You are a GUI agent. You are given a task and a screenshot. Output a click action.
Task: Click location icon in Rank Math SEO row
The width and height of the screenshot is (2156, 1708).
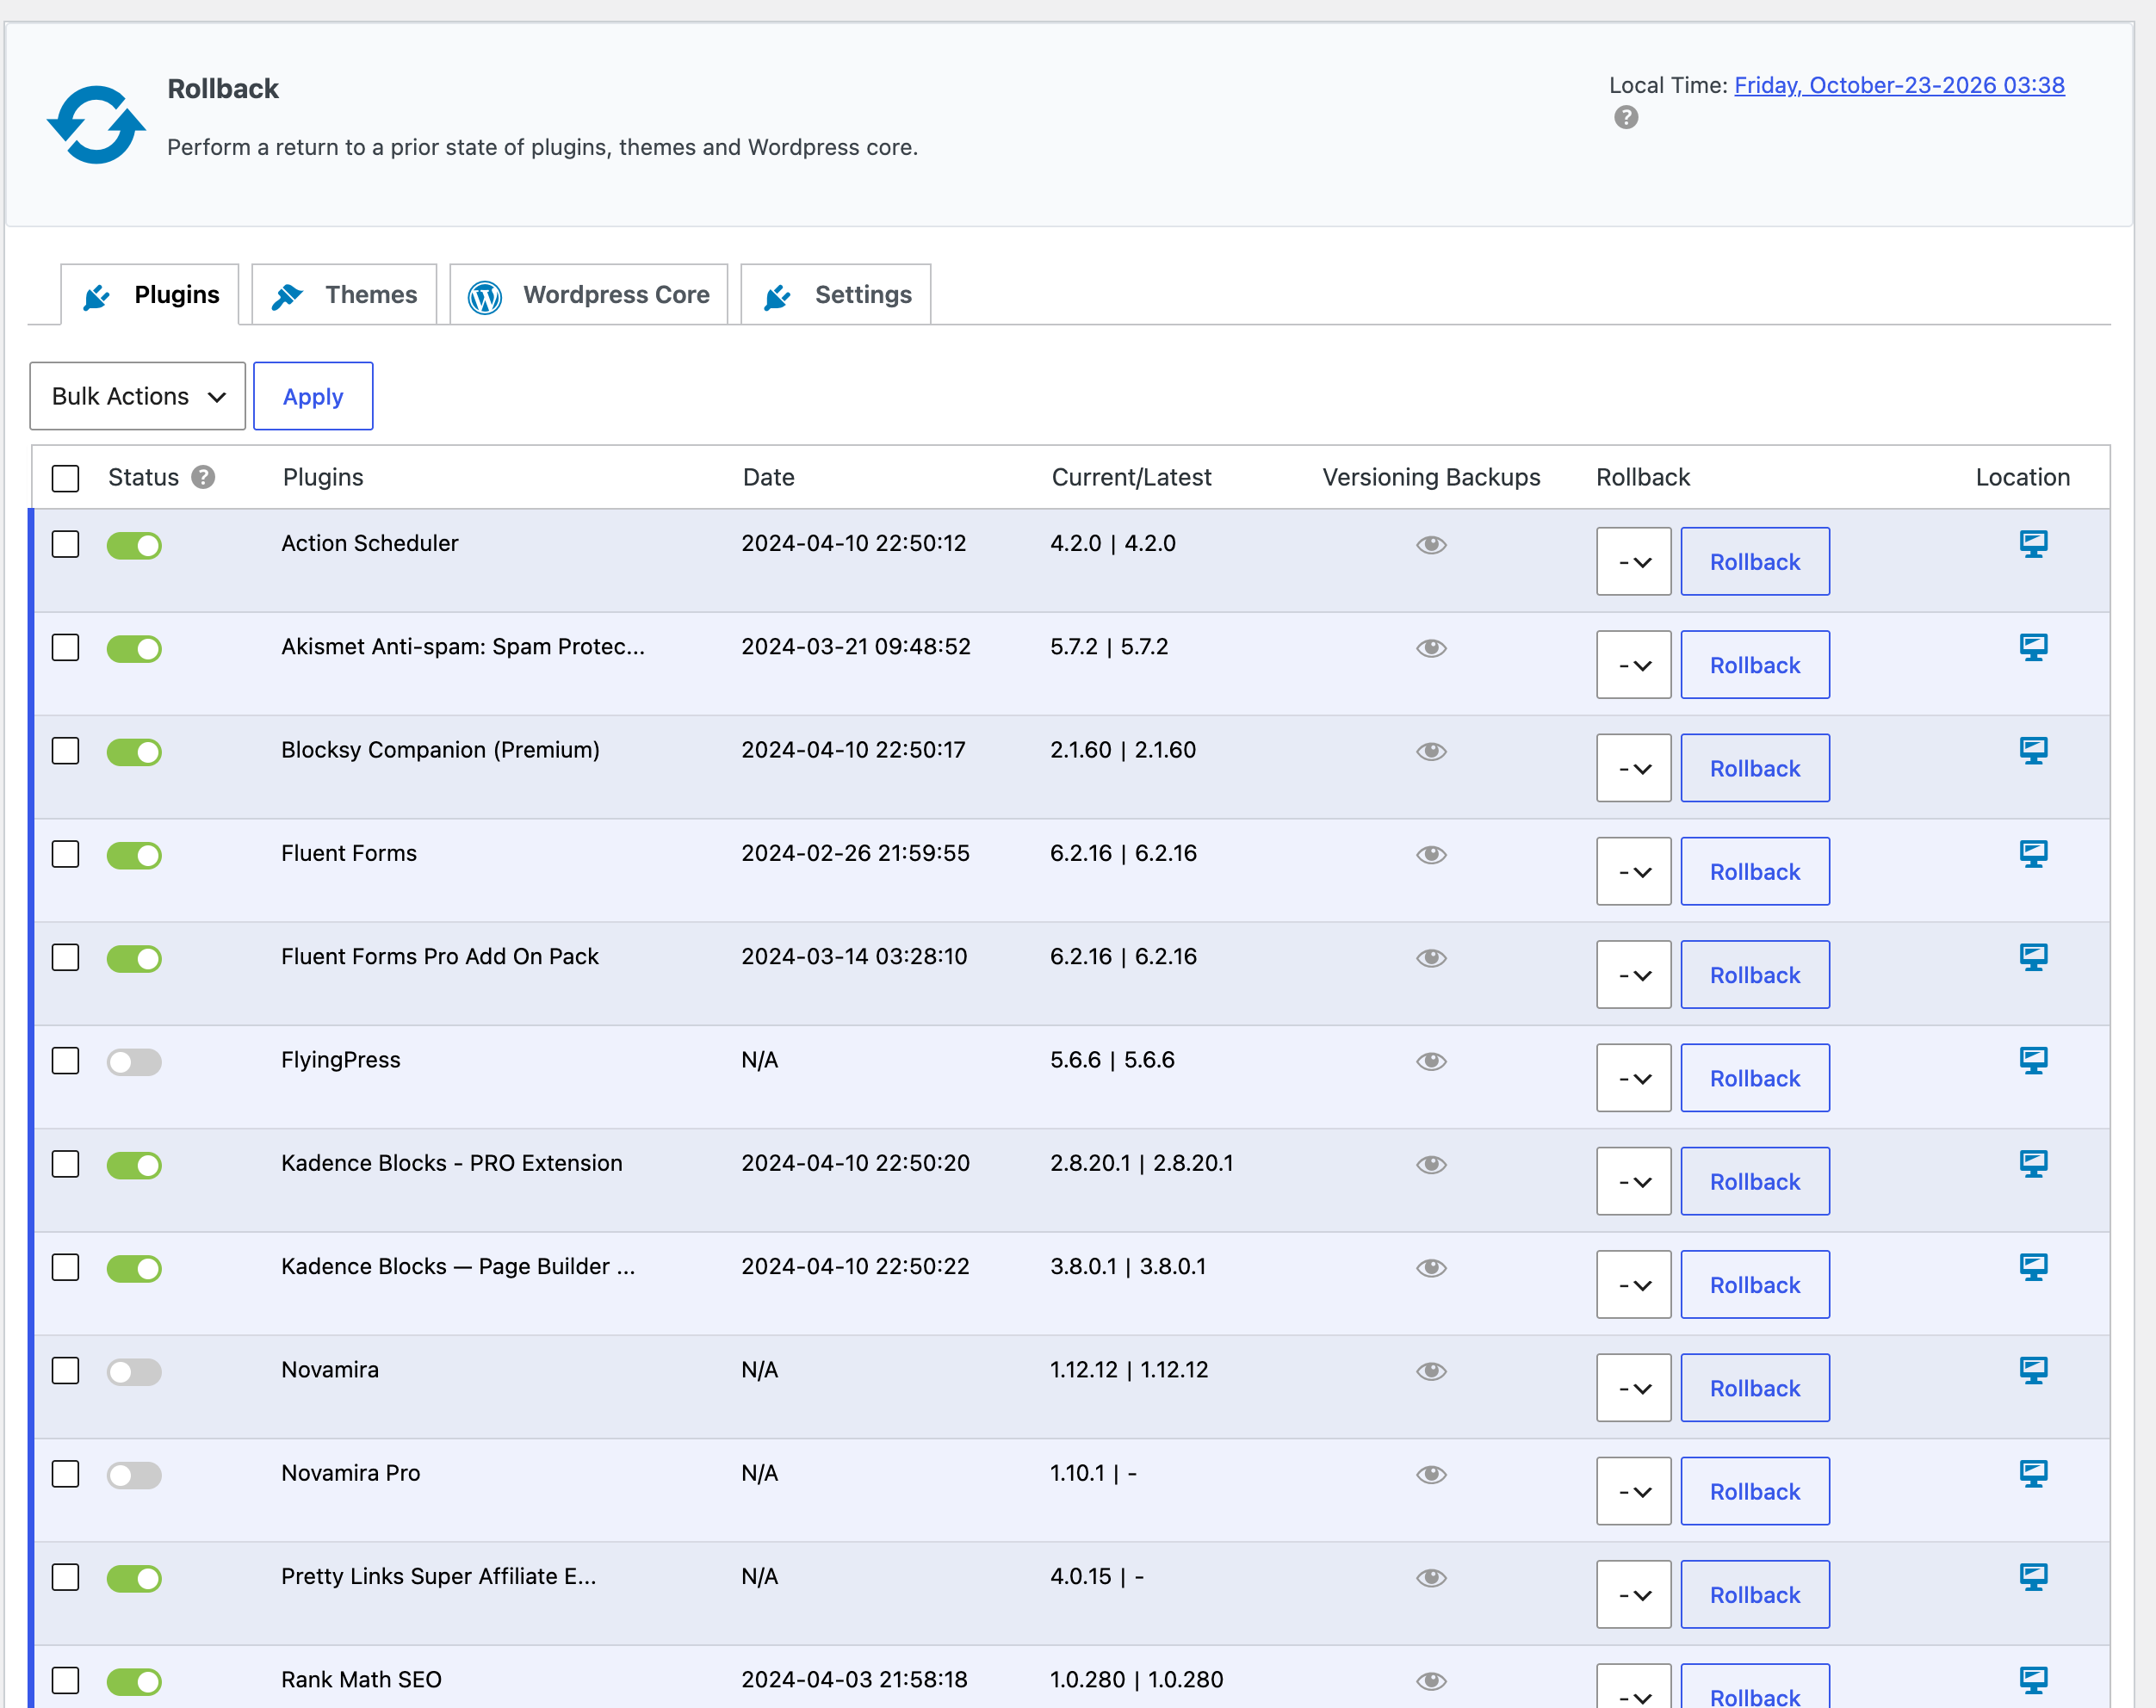[2033, 1680]
